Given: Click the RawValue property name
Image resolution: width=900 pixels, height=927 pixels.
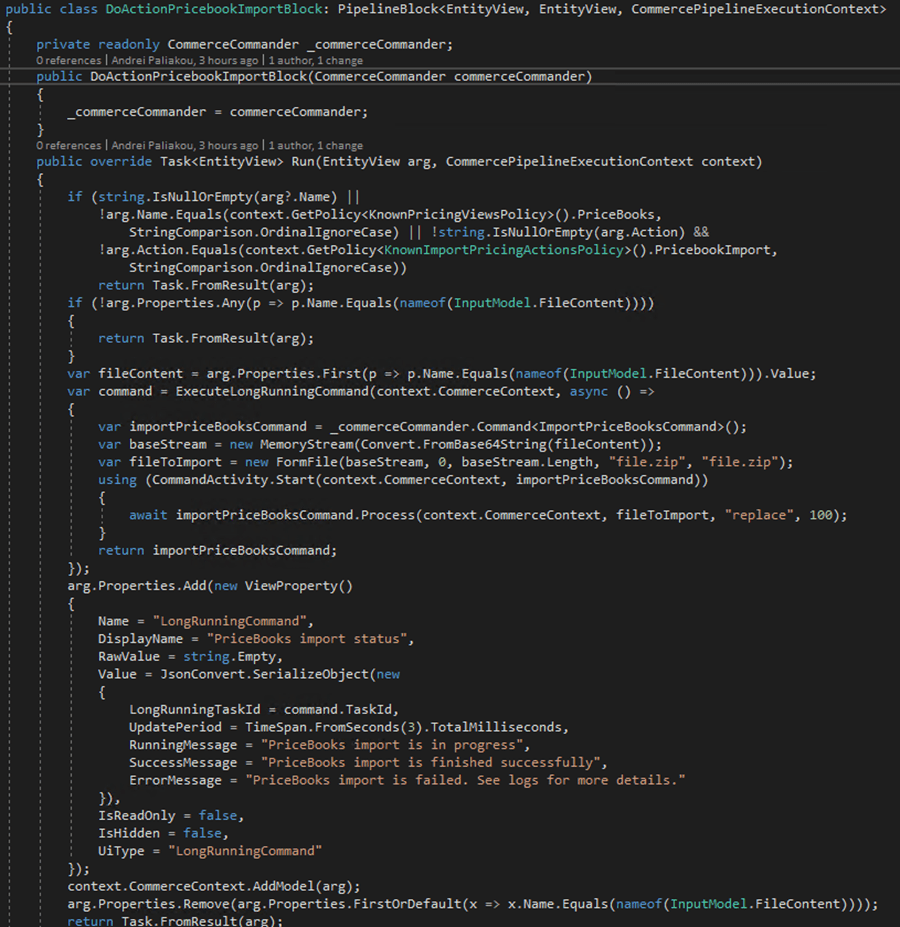Looking at the screenshot, I should point(129,657).
